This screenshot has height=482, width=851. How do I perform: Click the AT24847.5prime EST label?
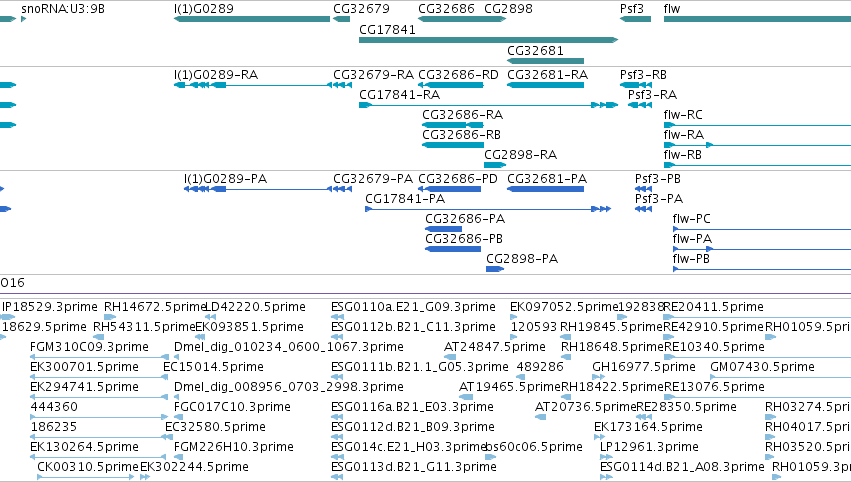click(494, 347)
